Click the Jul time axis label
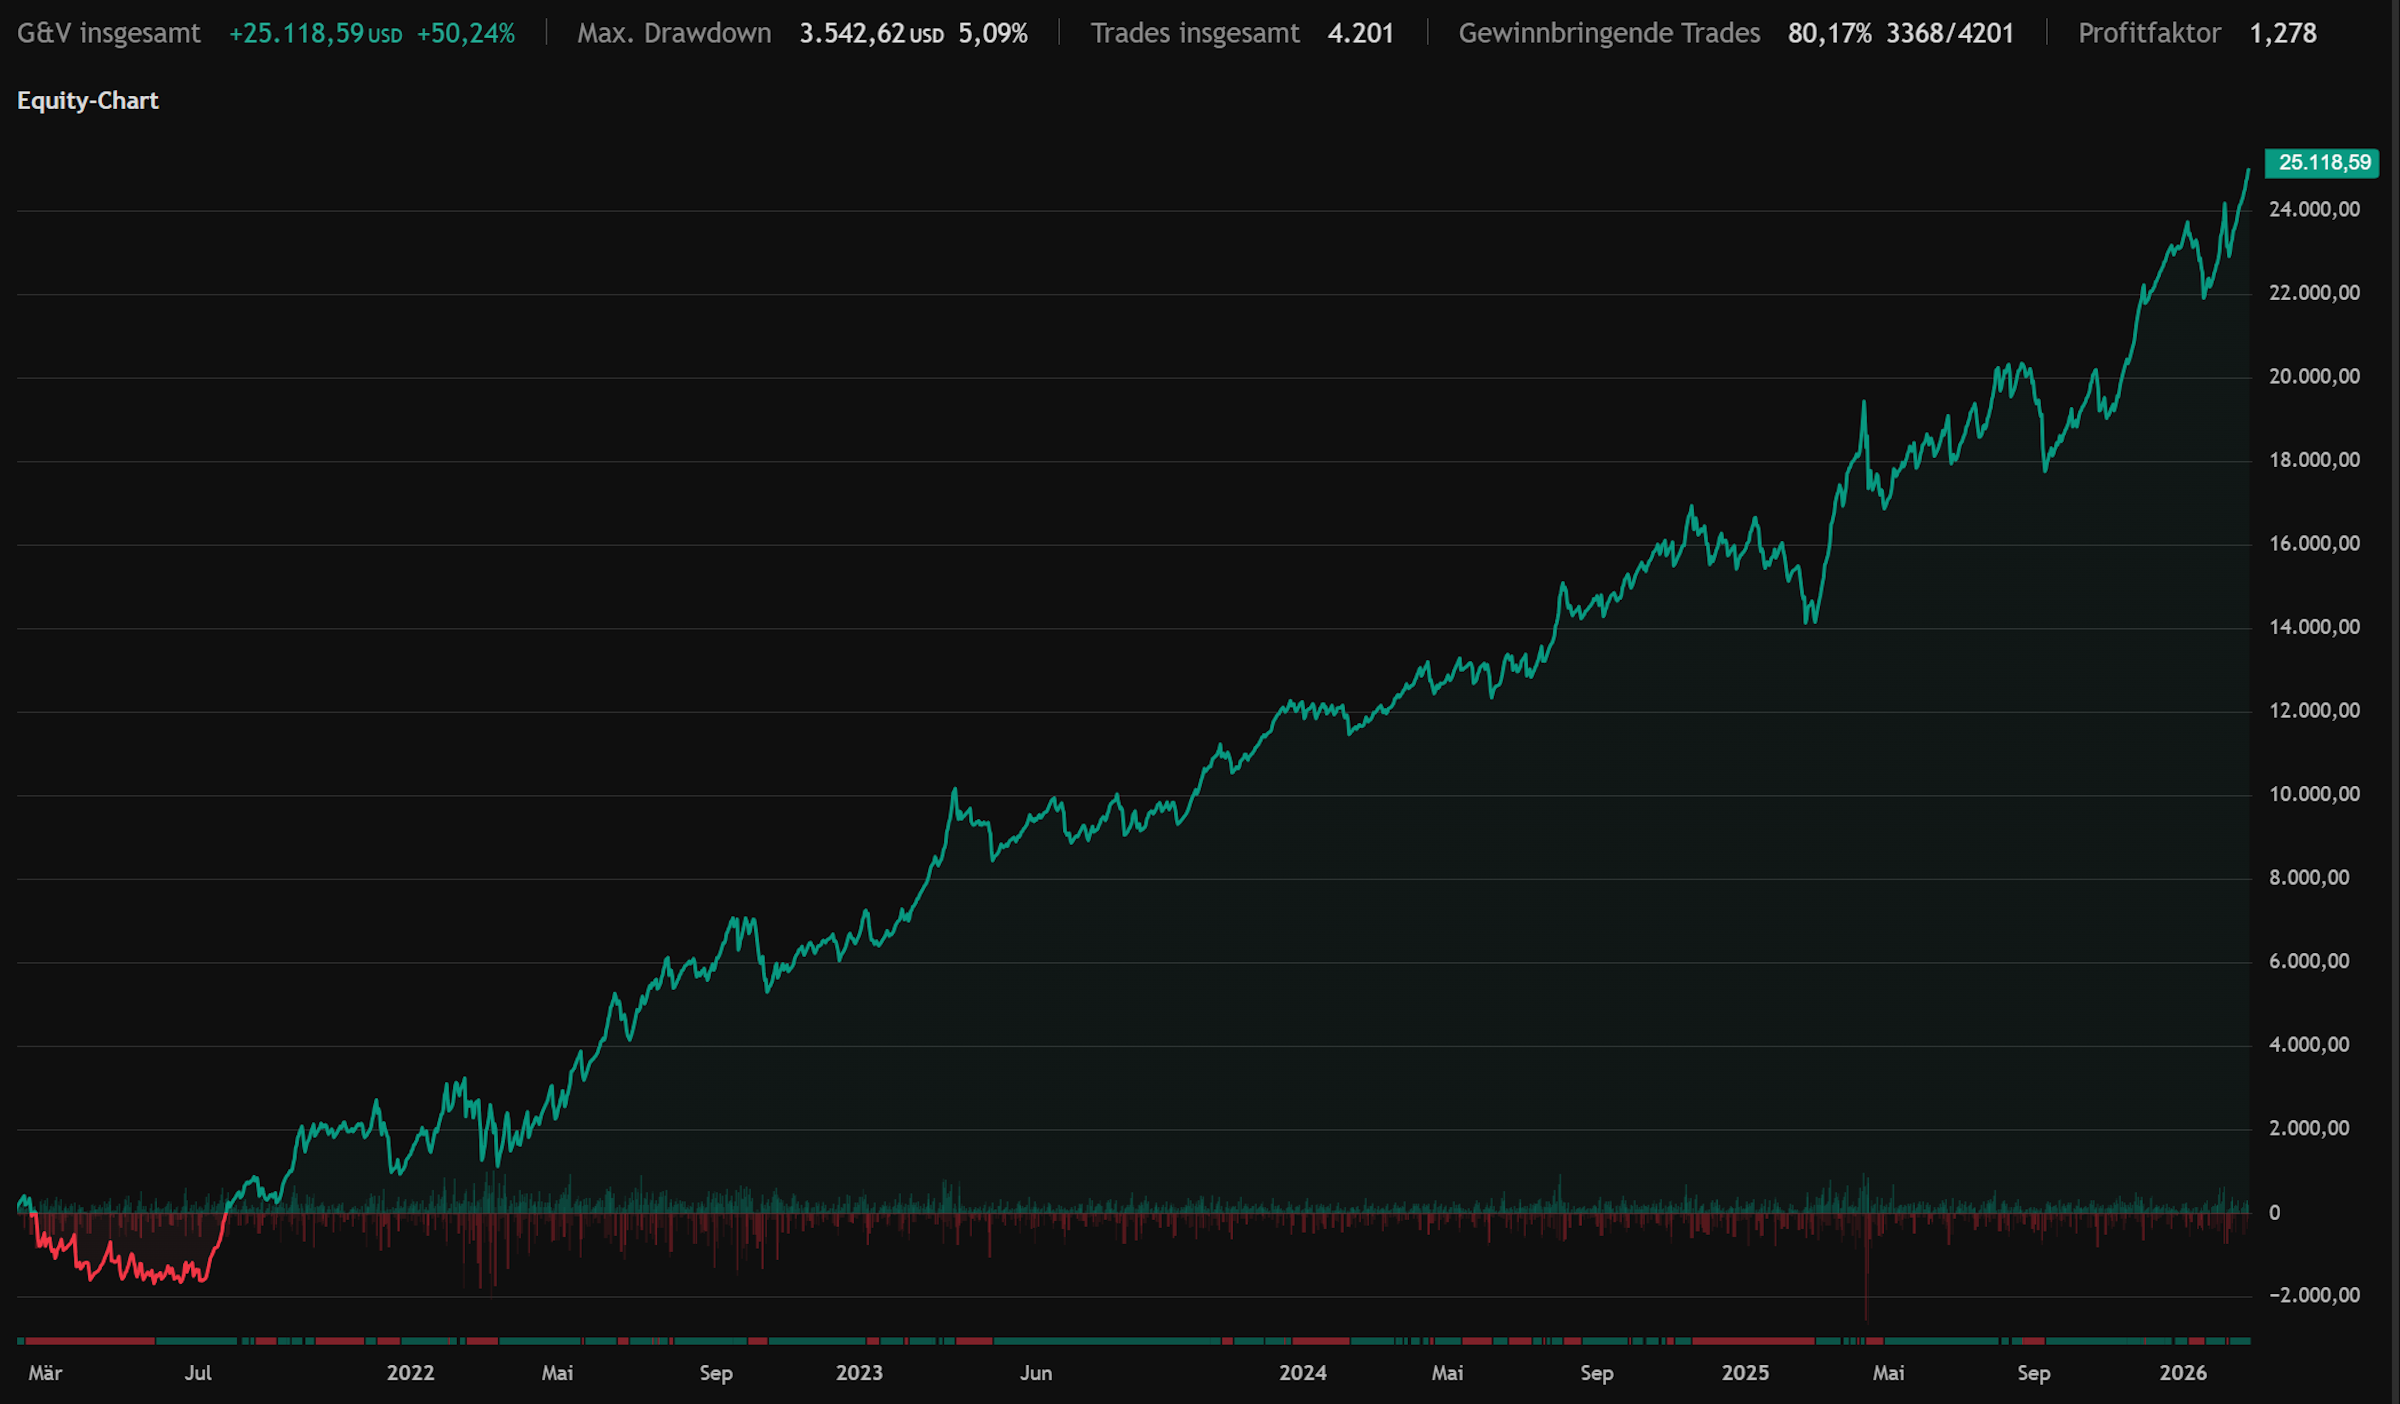This screenshot has height=1404, width=2400. tap(198, 1373)
